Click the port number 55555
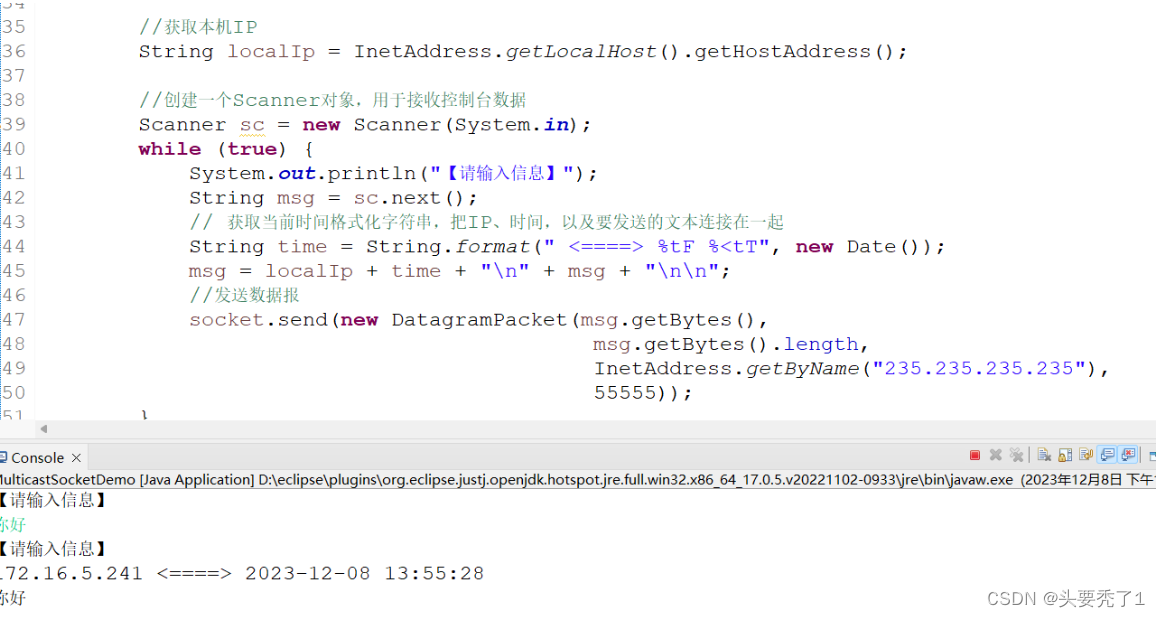Viewport: 1160px width, 617px height. (625, 393)
